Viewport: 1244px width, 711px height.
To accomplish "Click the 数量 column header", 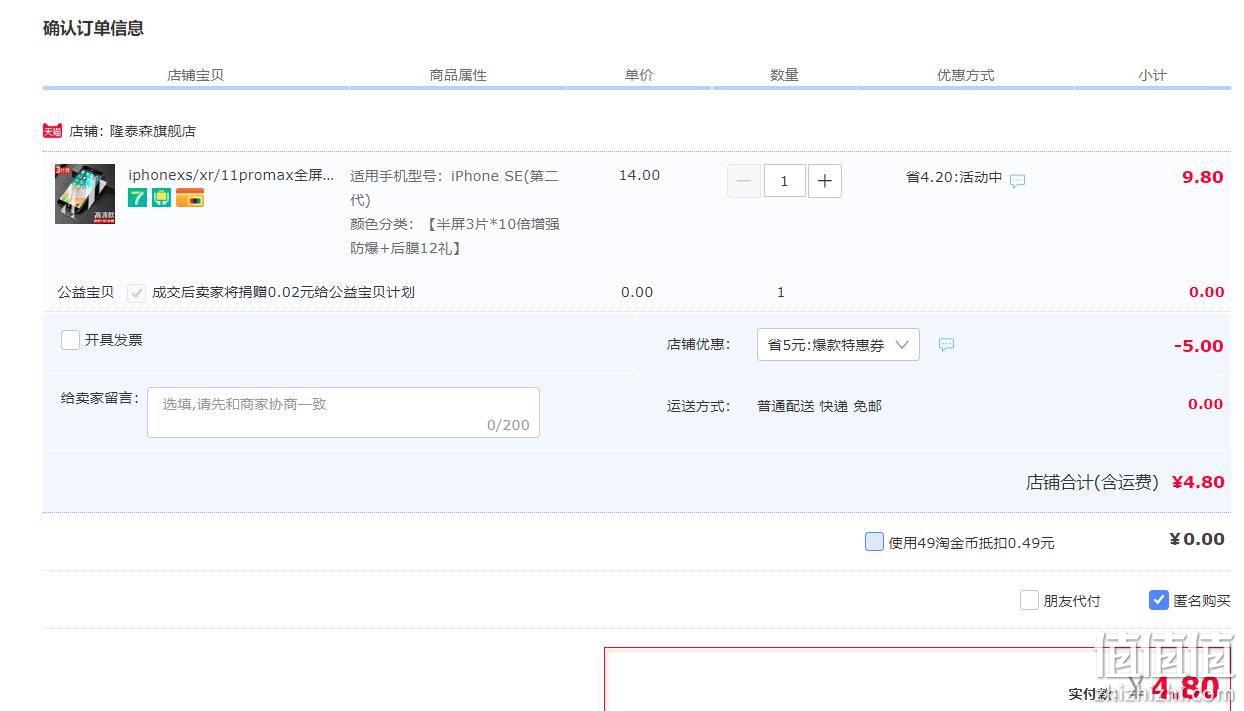I will 784,75.
